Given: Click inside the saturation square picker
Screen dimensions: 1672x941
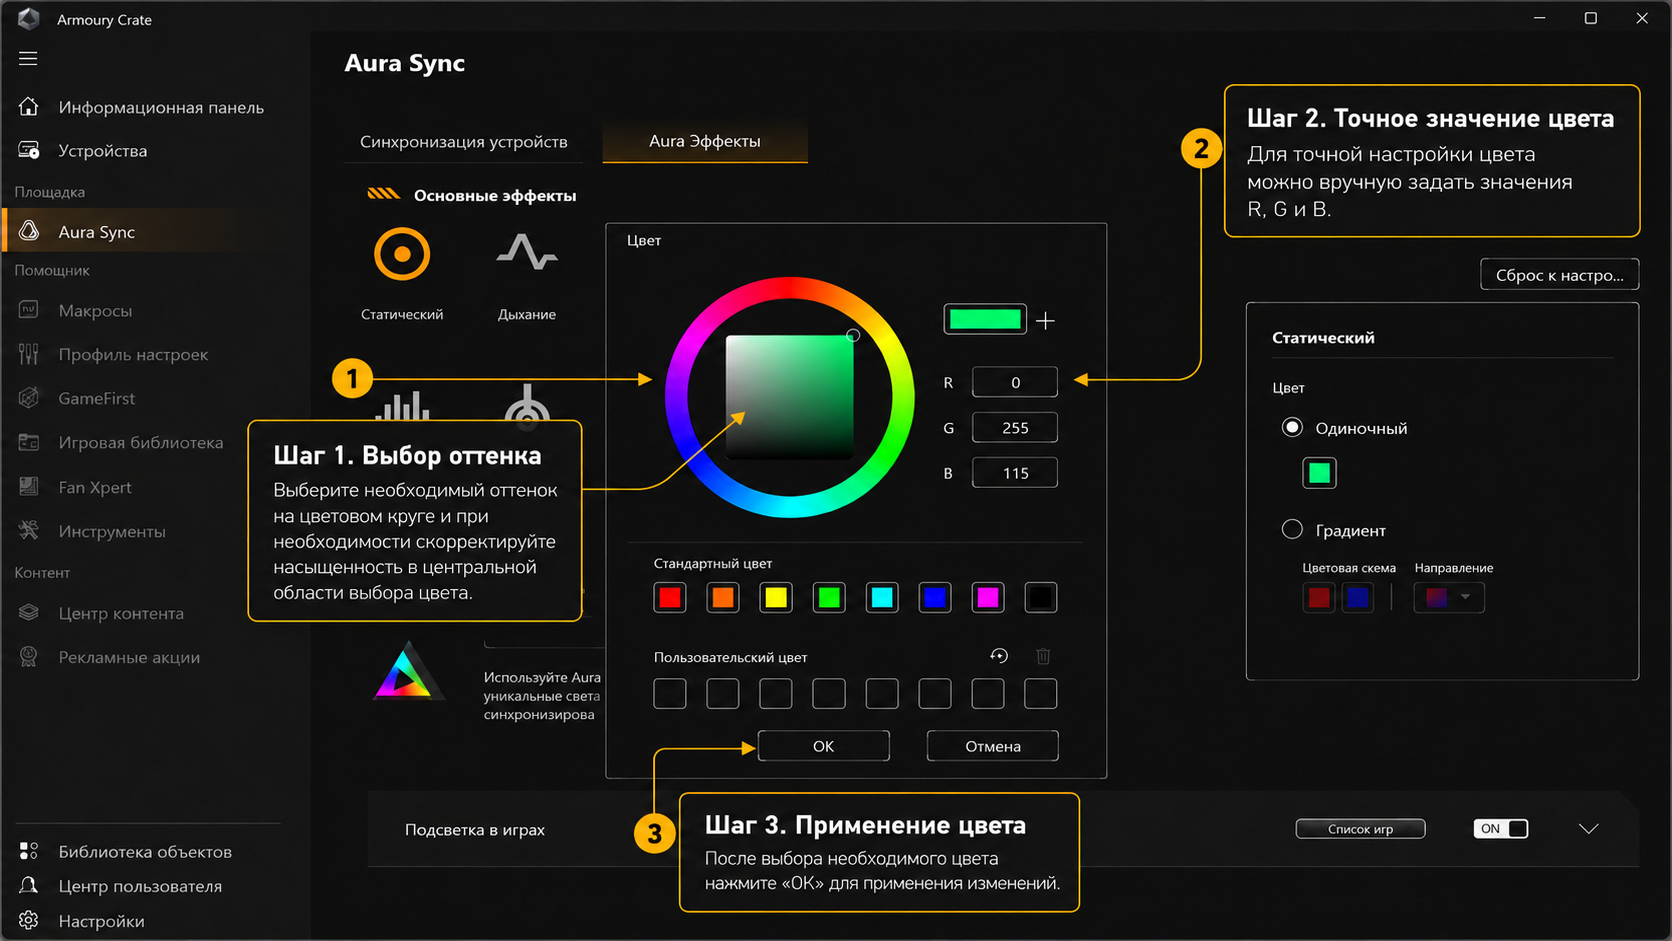Looking at the screenshot, I should tap(790, 397).
